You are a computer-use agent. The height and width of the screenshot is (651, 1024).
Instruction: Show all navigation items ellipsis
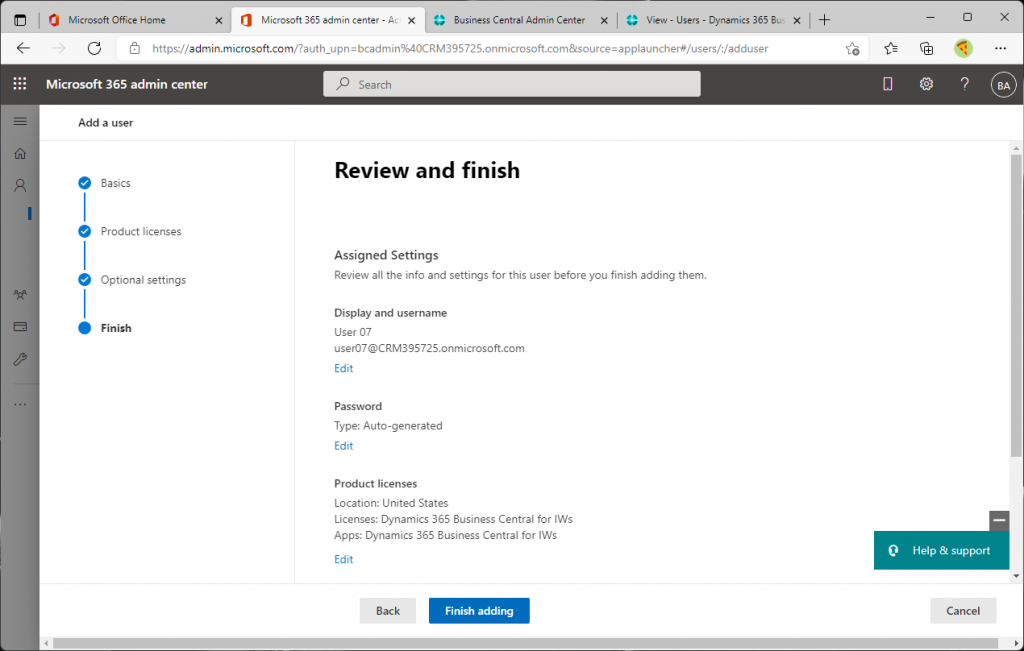coord(20,404)
